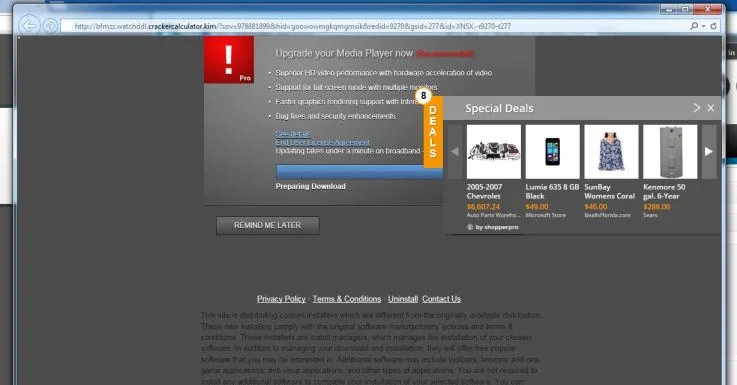Click the Lumia 635 8 GB Black title
Viewport: 737px width, 385px height.
(552, 191)
